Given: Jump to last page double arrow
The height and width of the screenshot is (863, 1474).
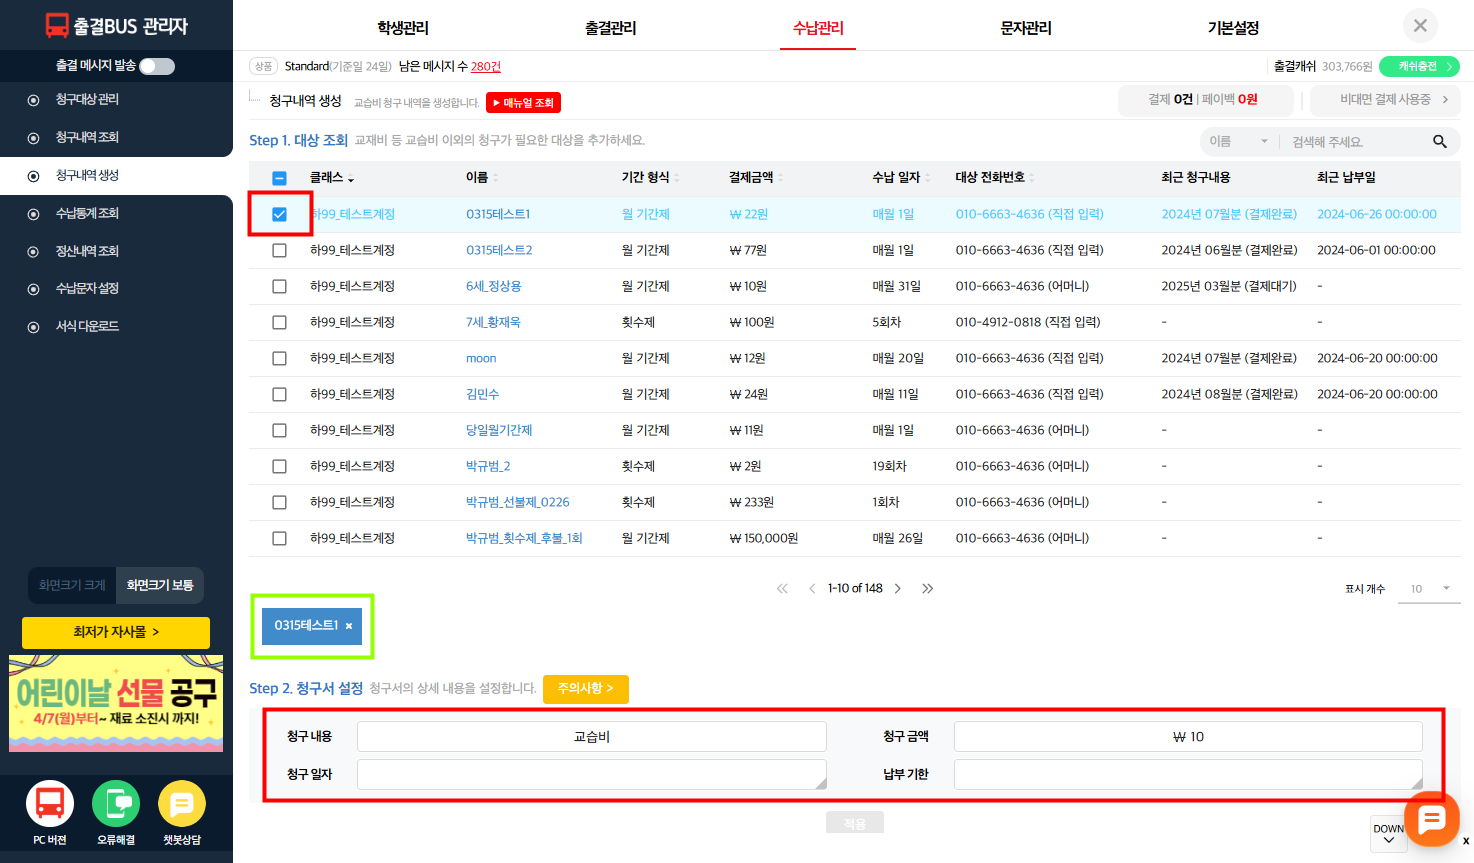Looking at the screenshot, I should point(927,589).
